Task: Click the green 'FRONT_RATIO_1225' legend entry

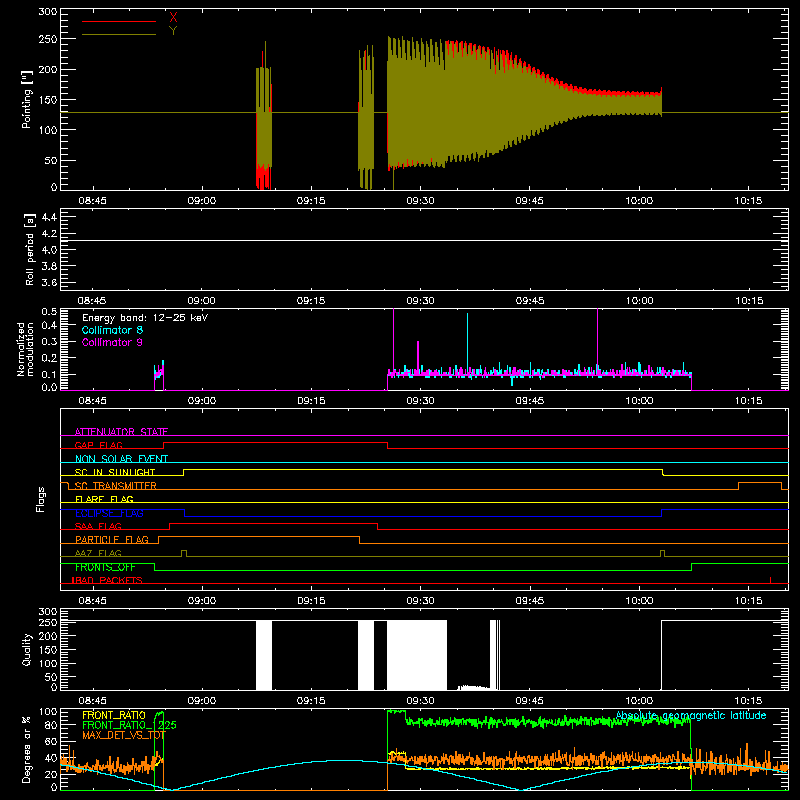Action: tap(129, 725)
